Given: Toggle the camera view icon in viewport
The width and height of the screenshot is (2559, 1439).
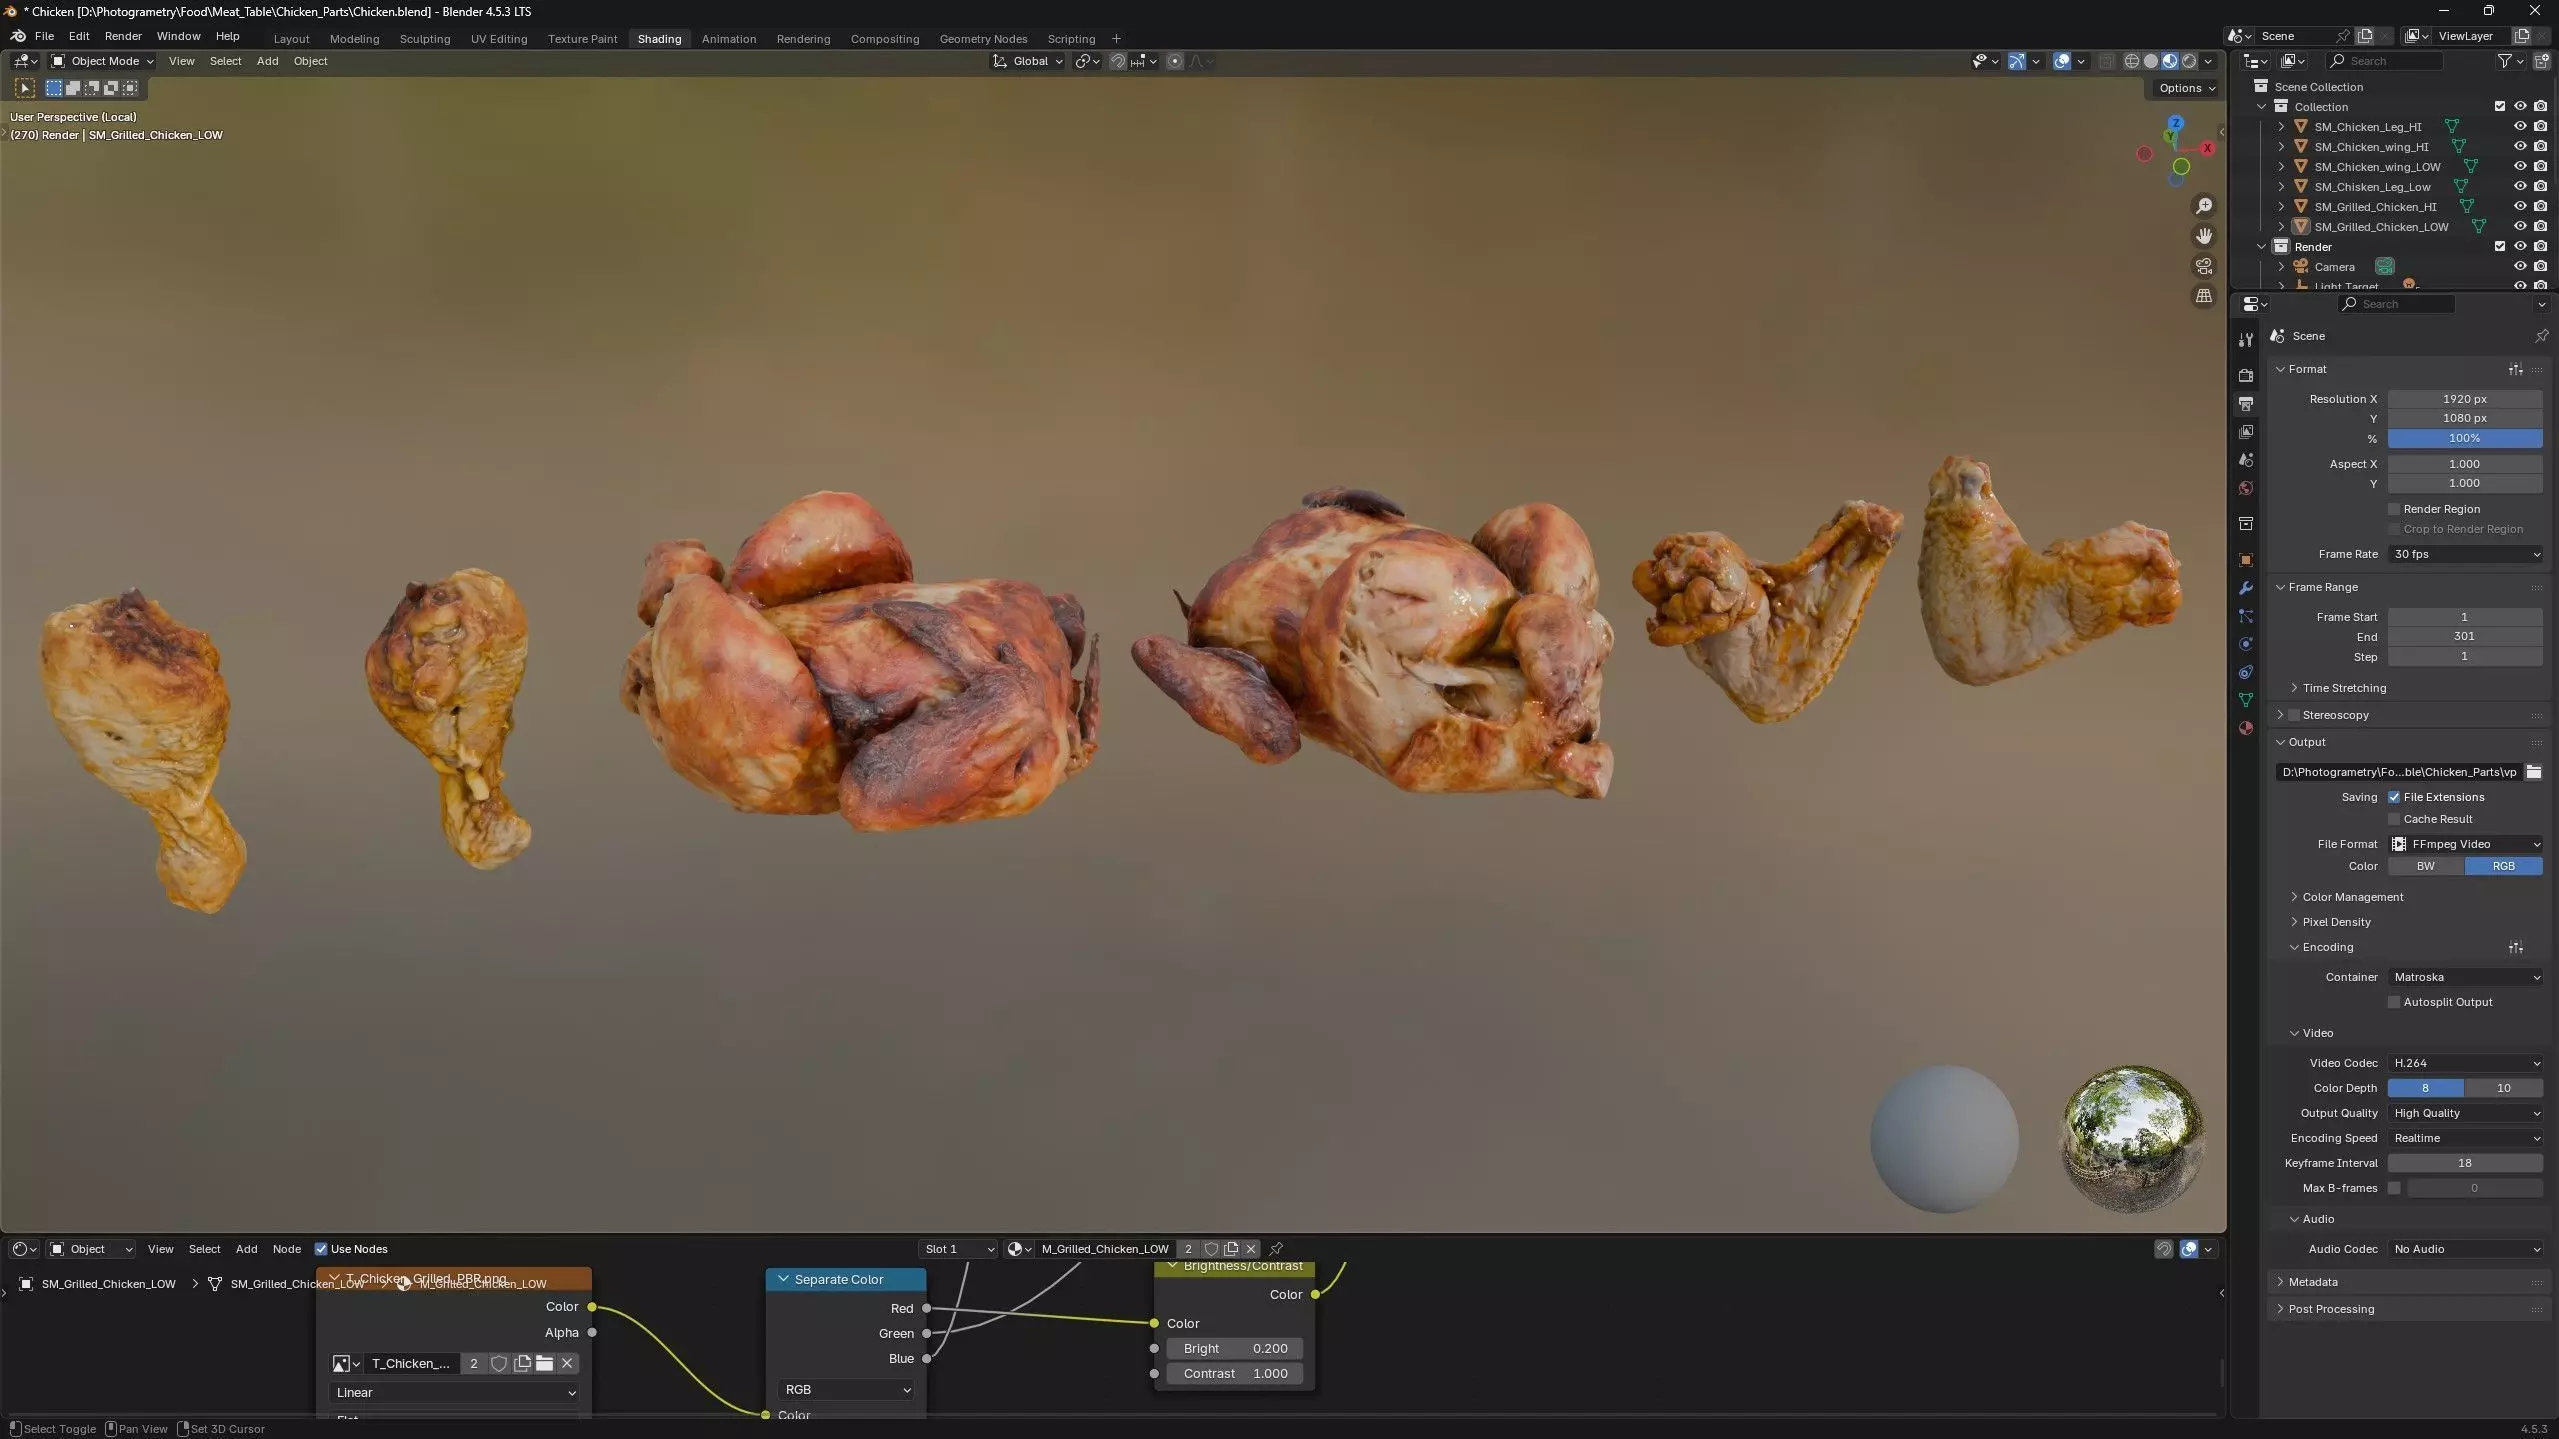Looking at the screenshot, I should pyautogui.click(x=2204, y=266).
